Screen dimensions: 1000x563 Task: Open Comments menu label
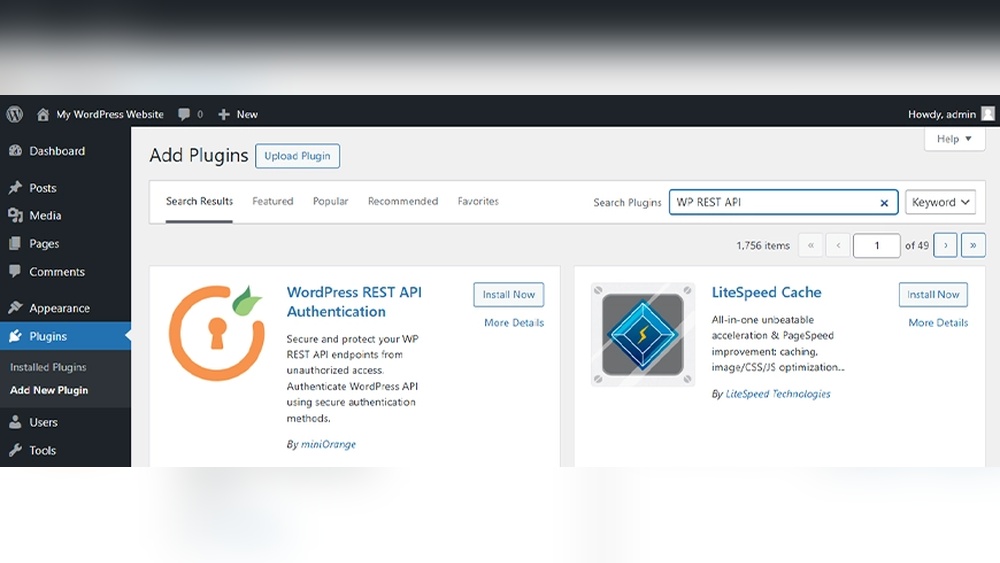coord(57,272)
